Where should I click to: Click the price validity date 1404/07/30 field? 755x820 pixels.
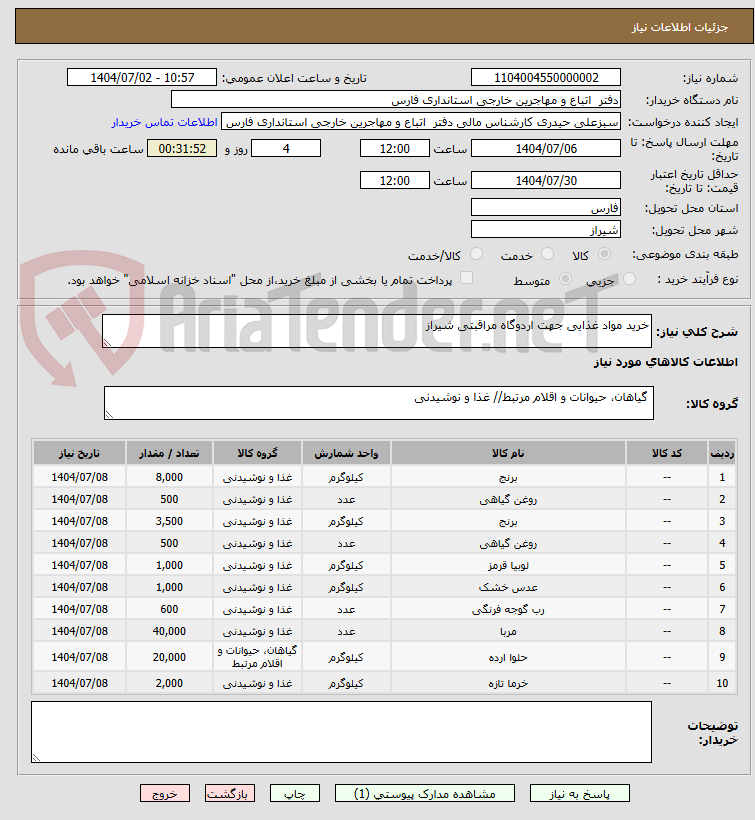(x=546, y=180)
